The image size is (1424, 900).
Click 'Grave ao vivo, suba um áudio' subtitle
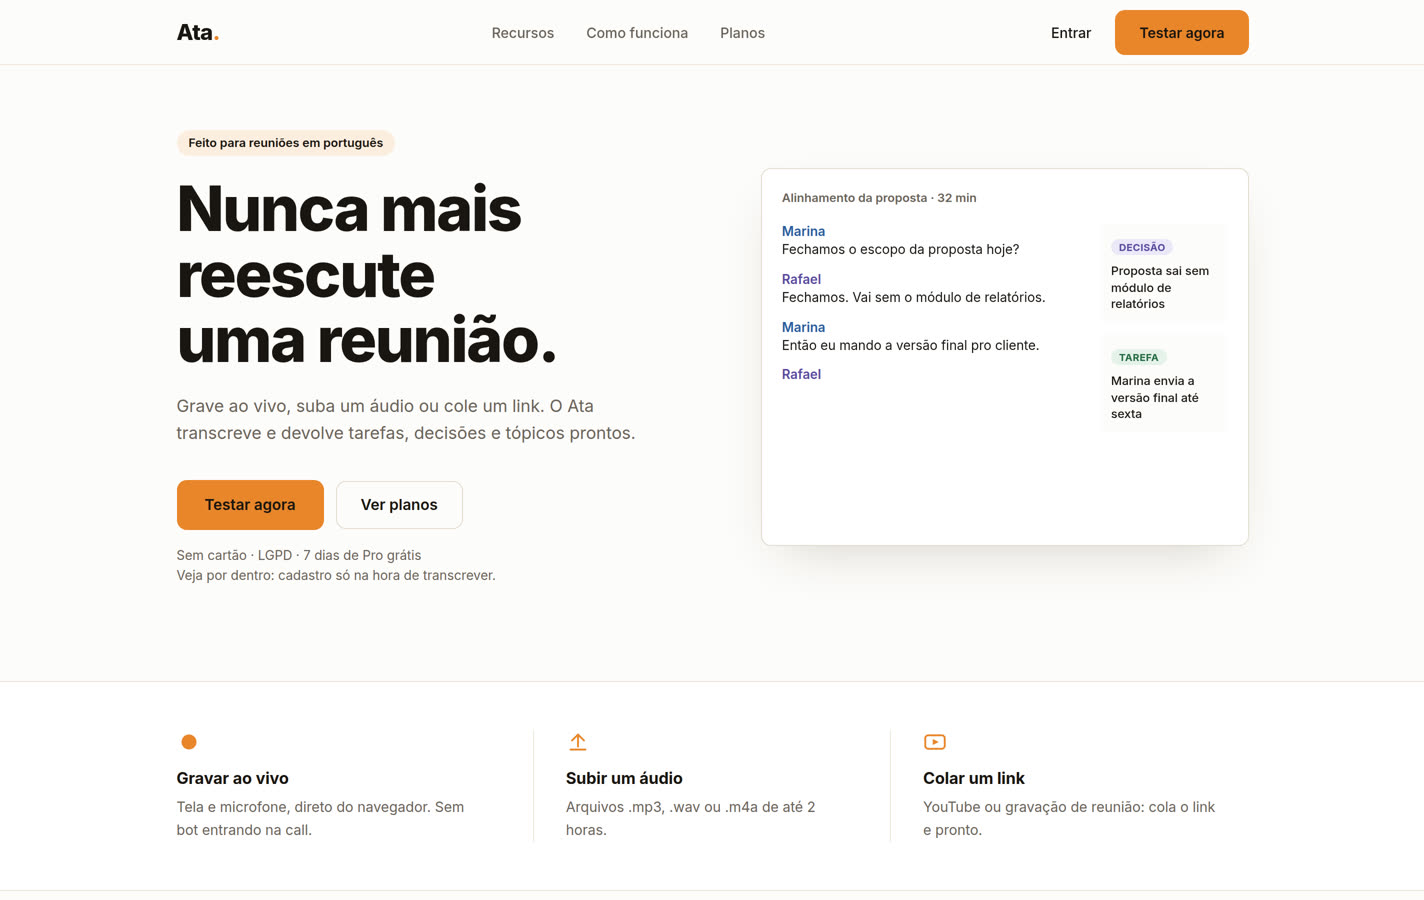coord(406,420)
